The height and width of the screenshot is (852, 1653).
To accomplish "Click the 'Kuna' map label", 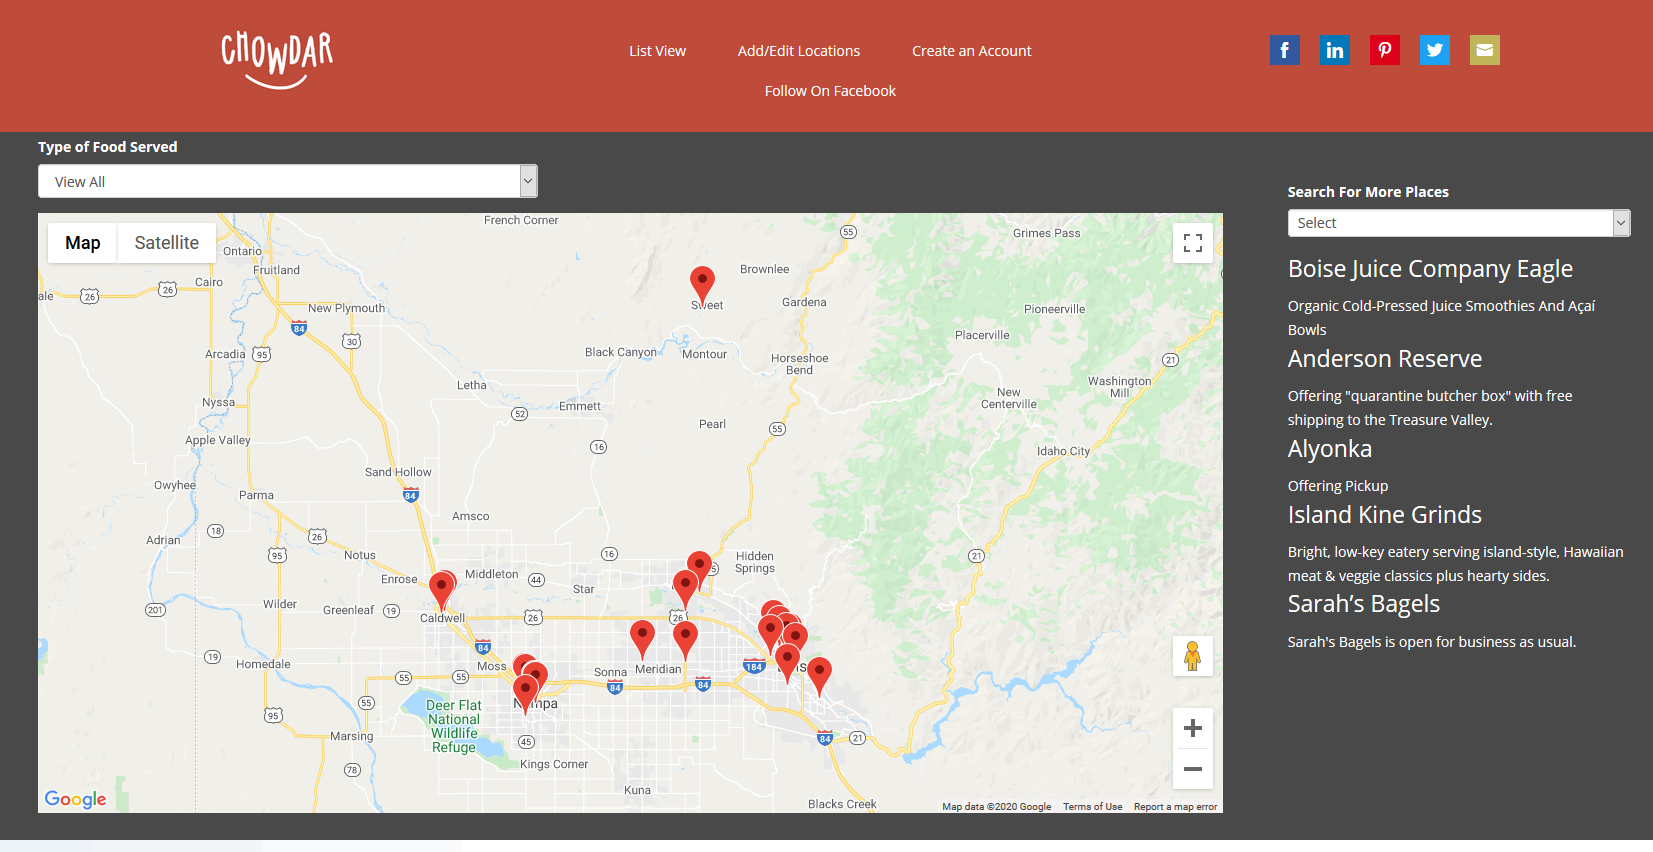I will click(x=637, y=790).
